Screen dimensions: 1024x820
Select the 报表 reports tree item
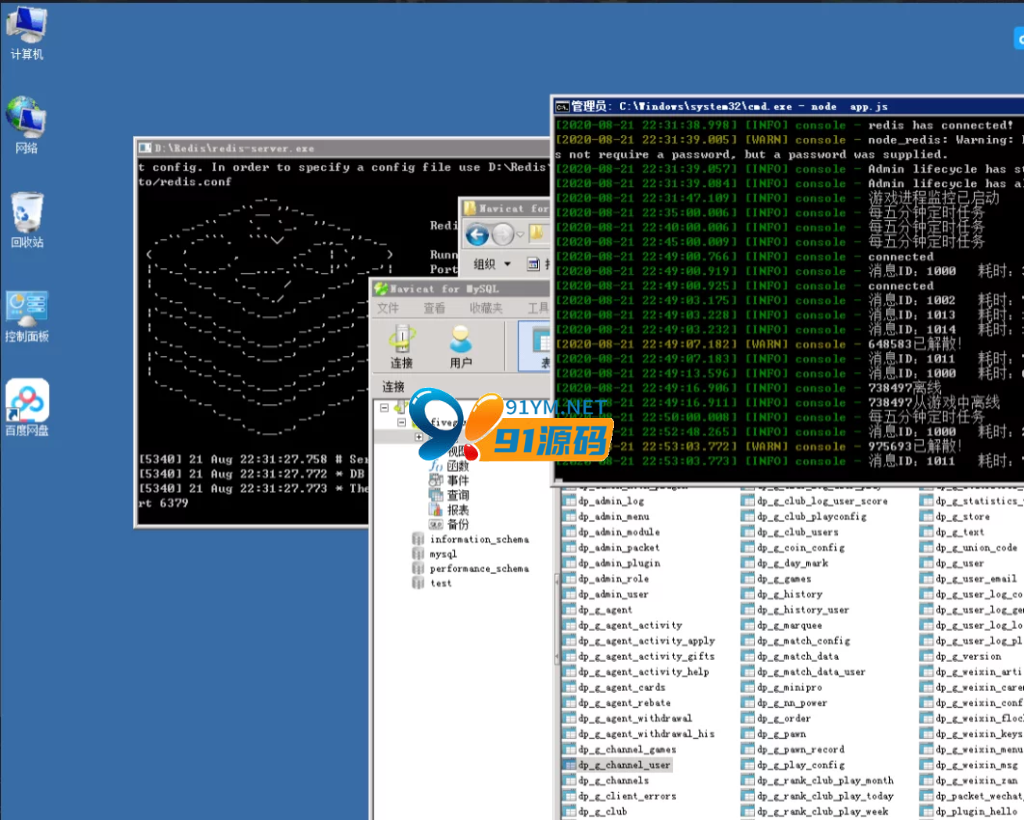click(458, 510)
